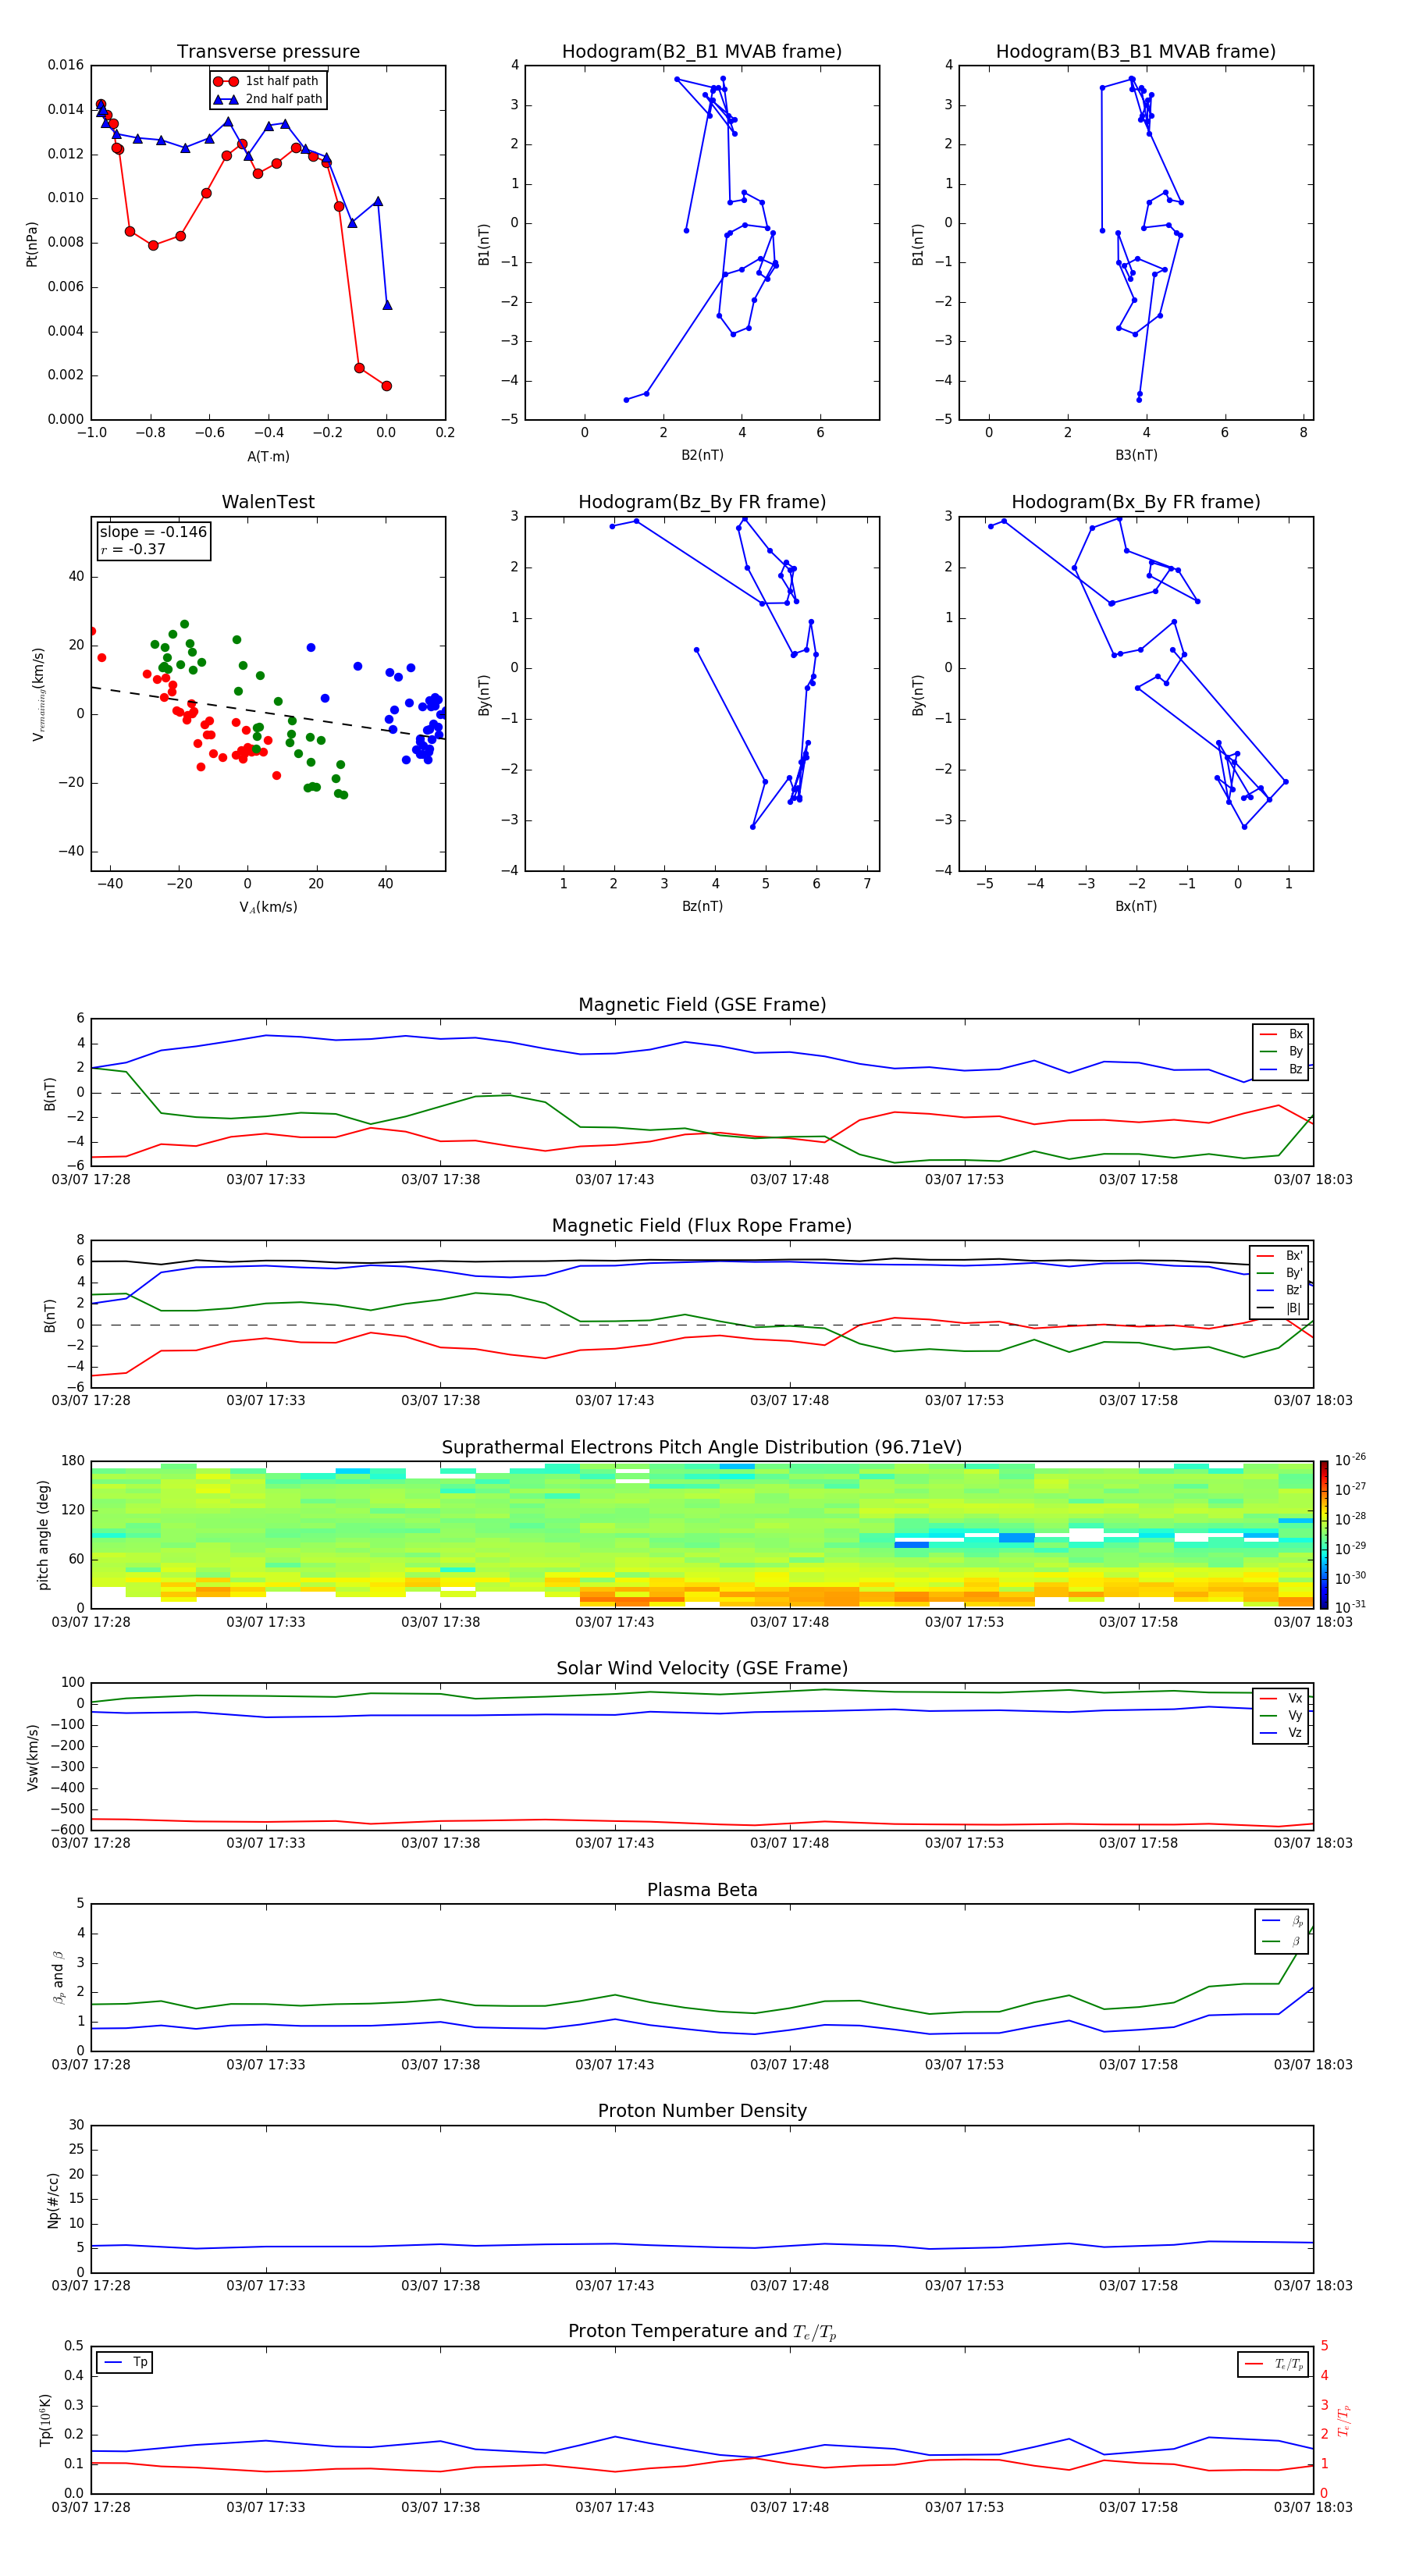The height and width of the screenshot is (2576, 1405).
Task: Click the 'Tp(10^6K)' y-axis label
Action: (45, 2420)
